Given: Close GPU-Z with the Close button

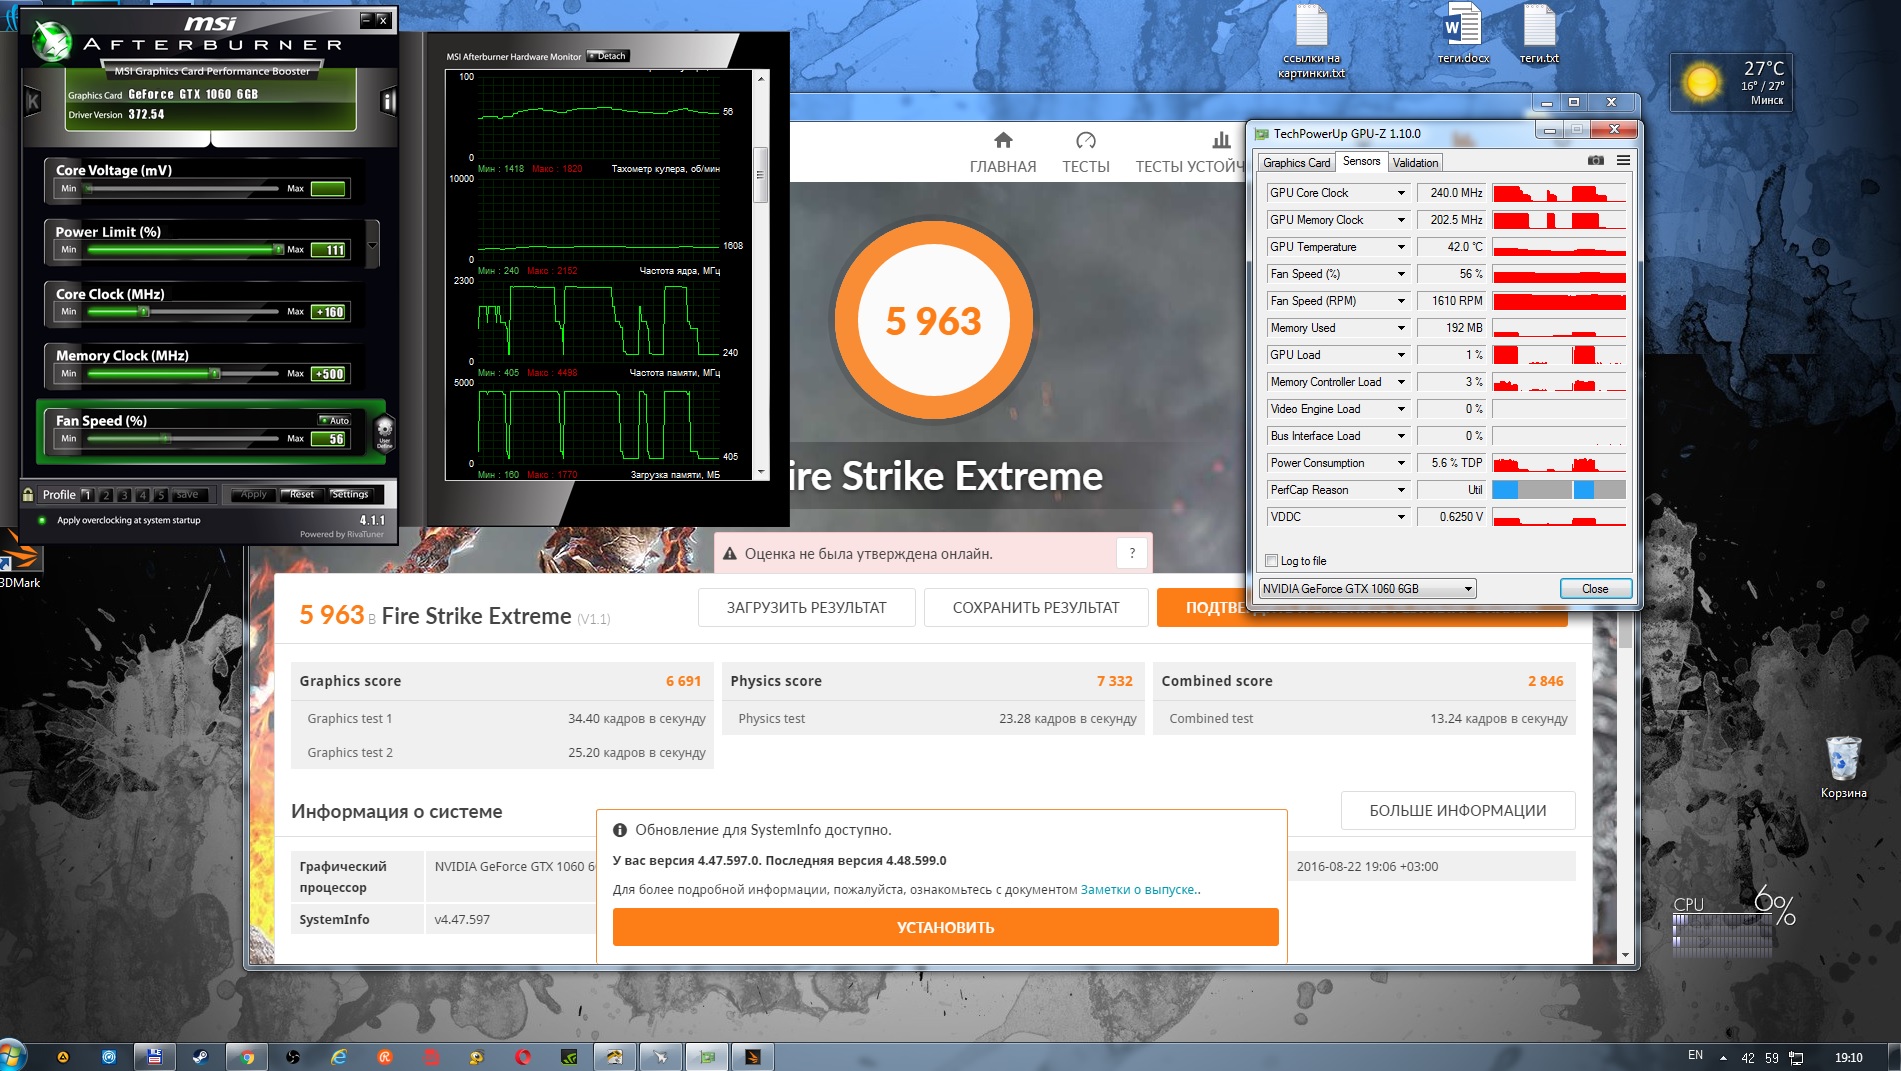Looking at the screenshot, I should tap(1595, 589).
